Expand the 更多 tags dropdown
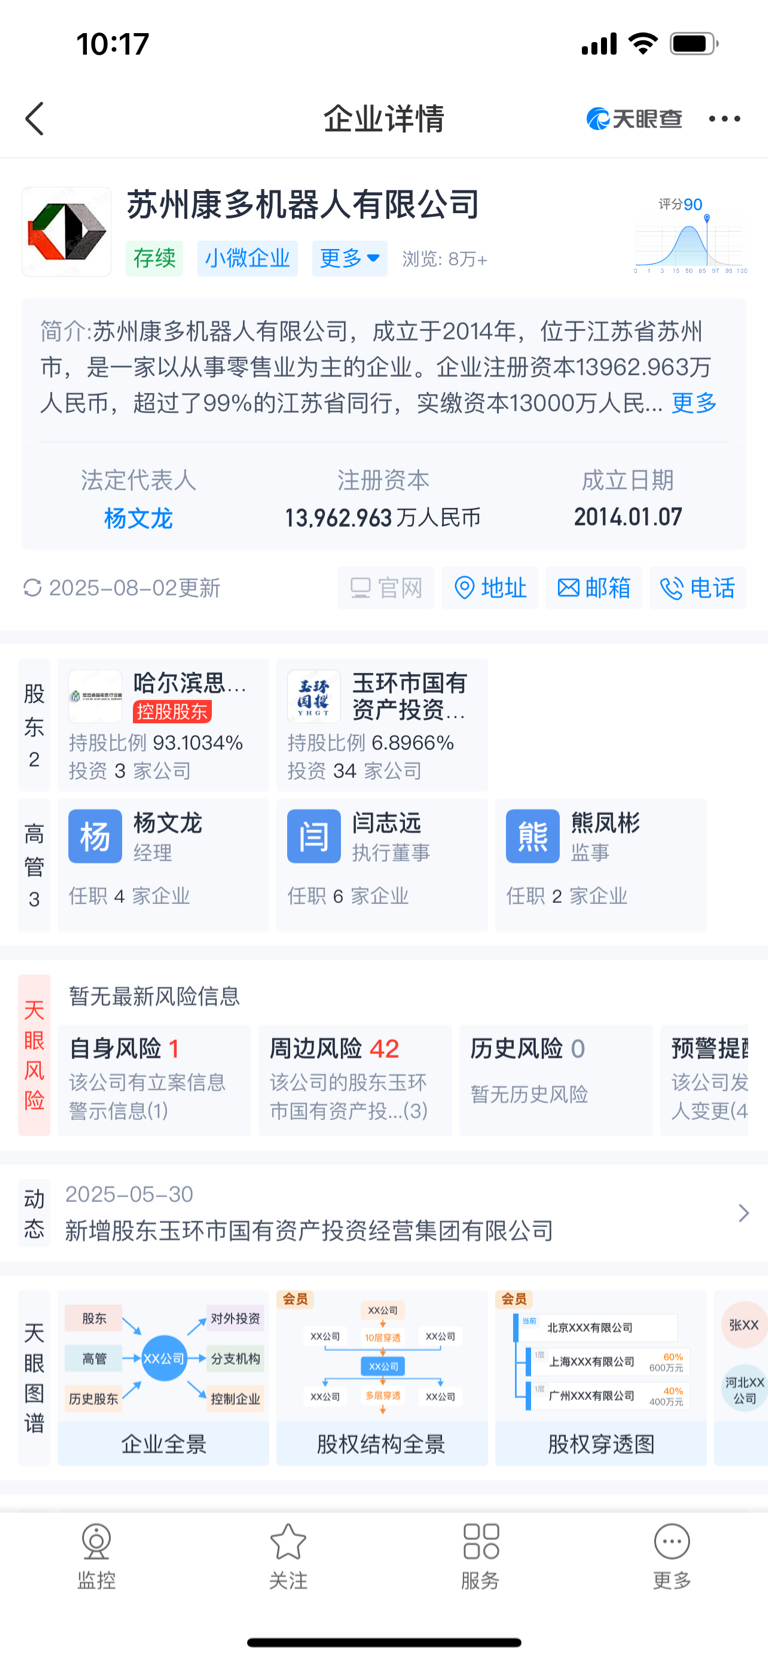768x1662 pixels. coord(350,258)
